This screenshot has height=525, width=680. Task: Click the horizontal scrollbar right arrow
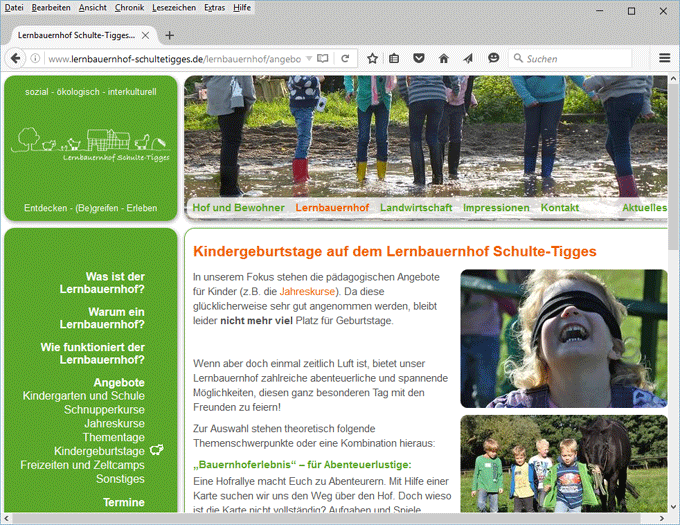(662, 518)
